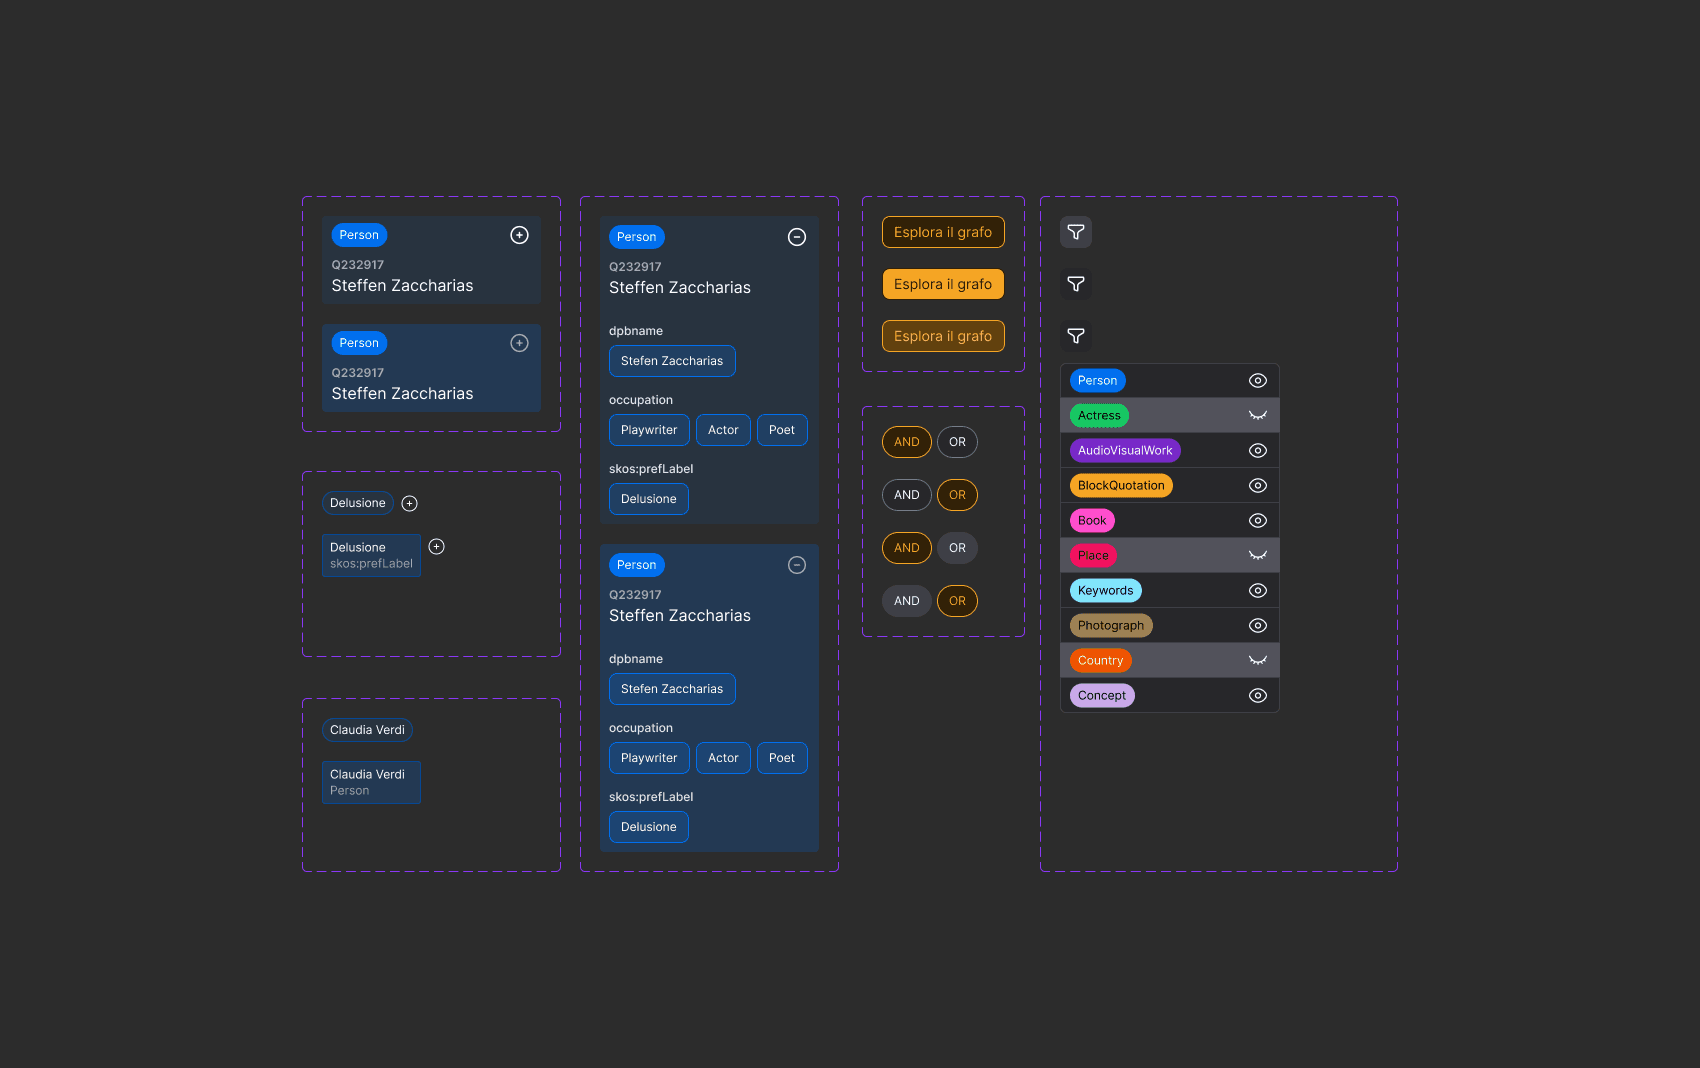Click the orange-red Country tag
1700x1068 pixels.
1100,660
